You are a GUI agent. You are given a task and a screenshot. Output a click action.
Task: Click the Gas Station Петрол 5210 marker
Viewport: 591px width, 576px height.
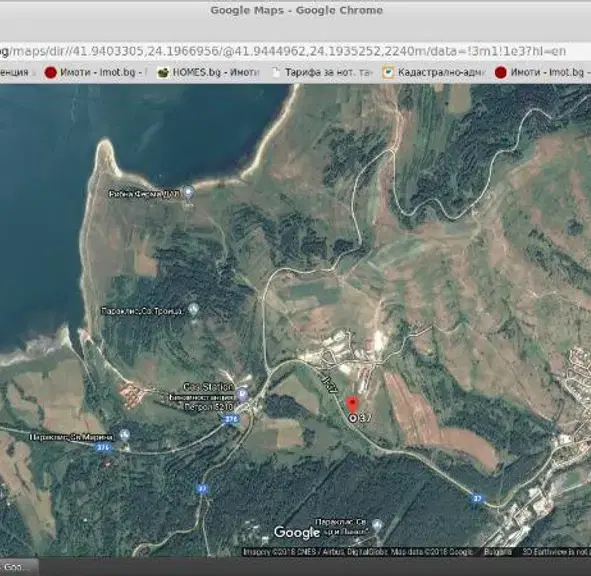(x=242, y=395)
